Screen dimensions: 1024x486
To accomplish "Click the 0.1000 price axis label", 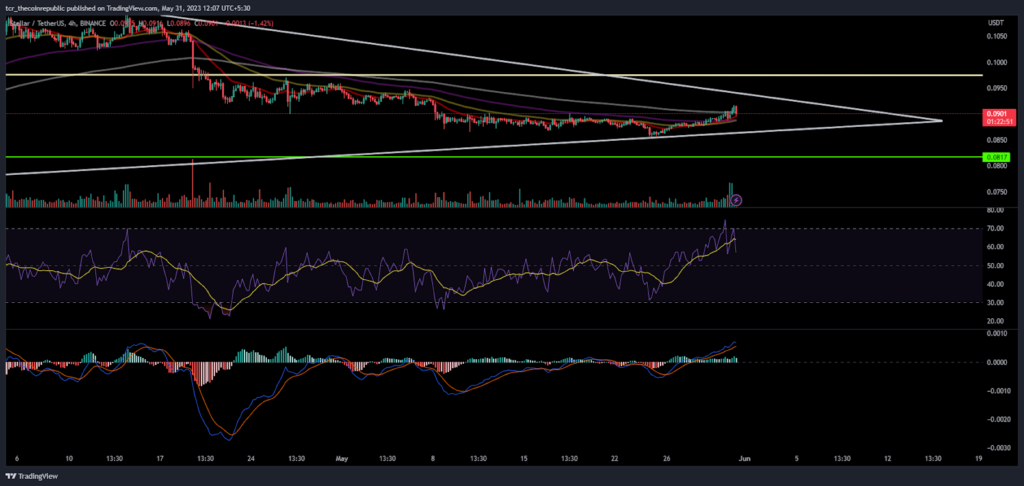I will tap(997, 63).
